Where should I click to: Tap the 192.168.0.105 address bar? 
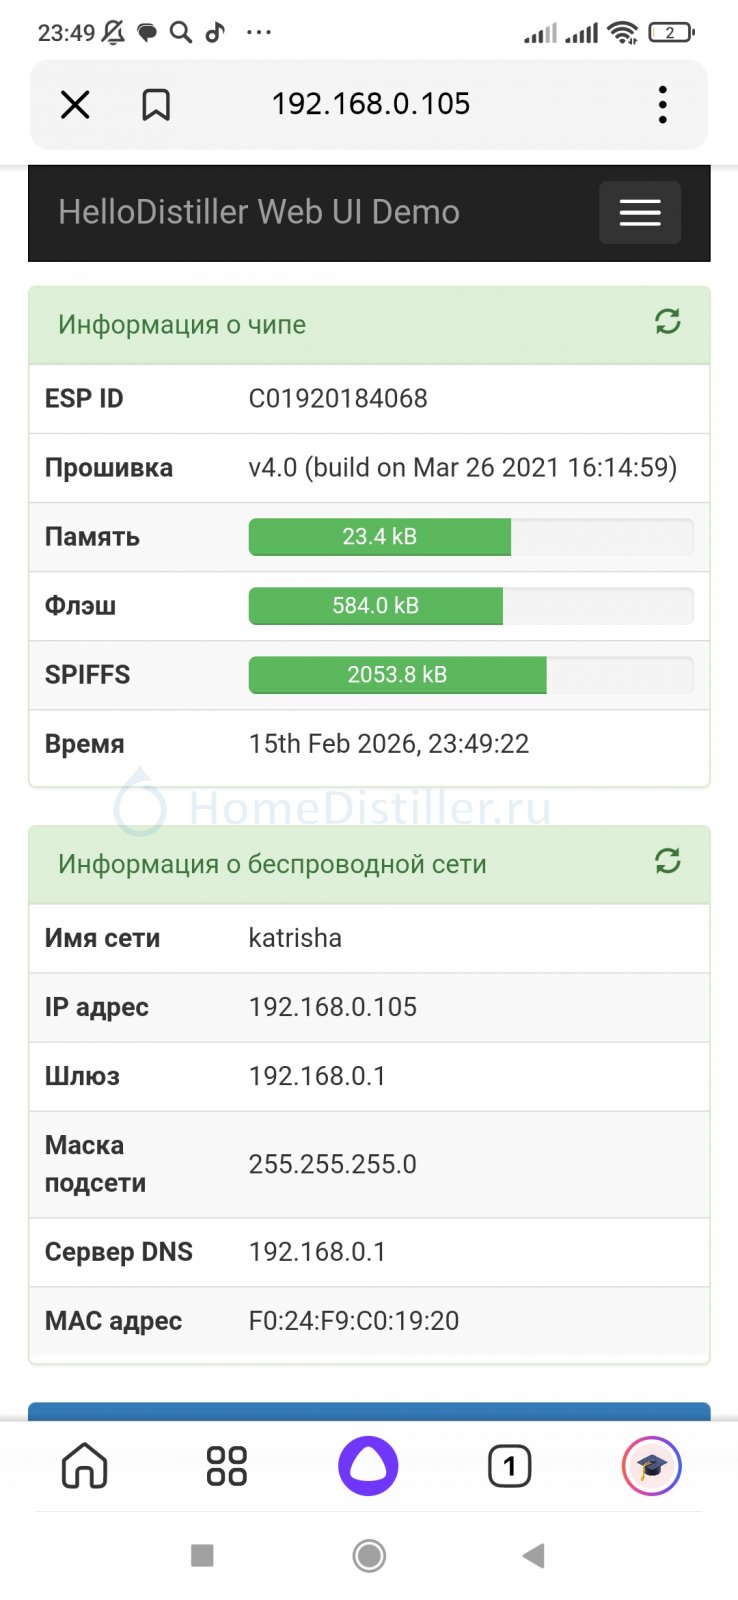point(371,104)
